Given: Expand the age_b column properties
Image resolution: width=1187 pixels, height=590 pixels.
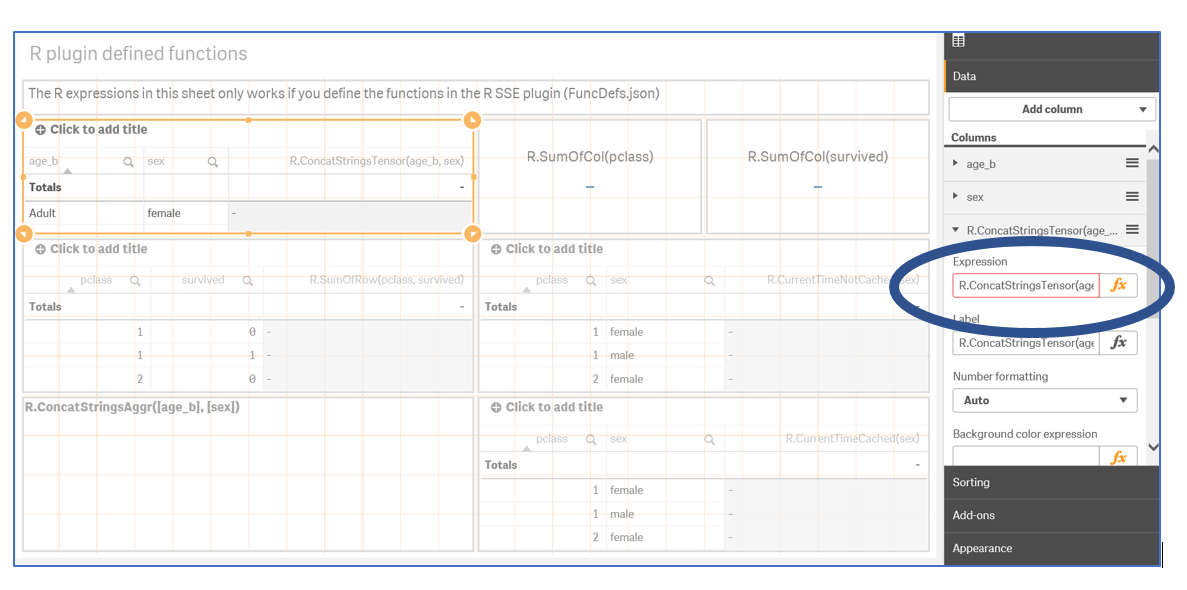Looking at the screenshot, I should [956, 163].
